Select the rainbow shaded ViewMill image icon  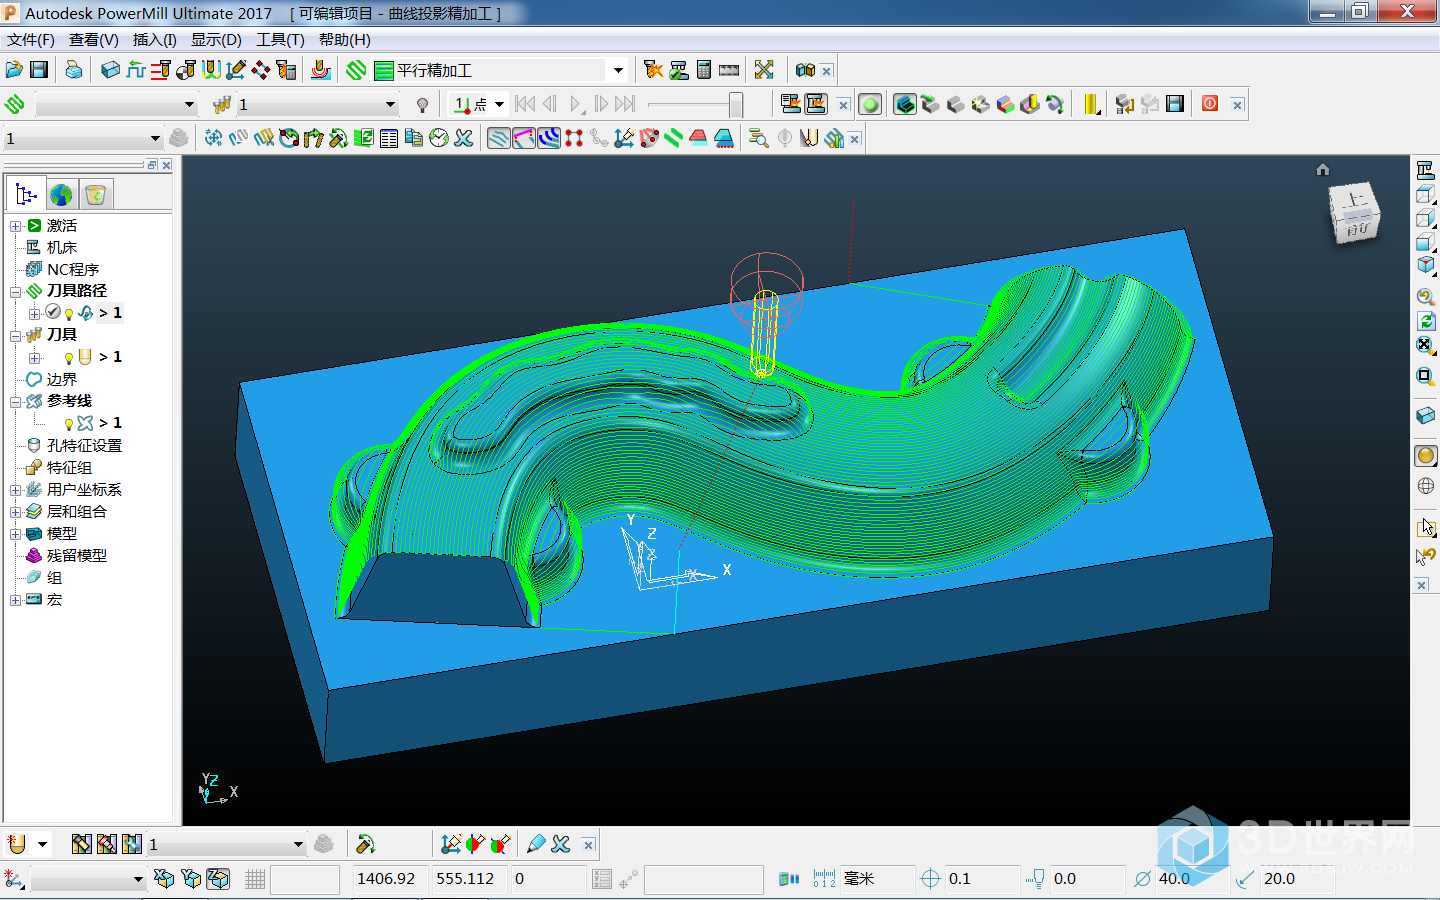1005,104
